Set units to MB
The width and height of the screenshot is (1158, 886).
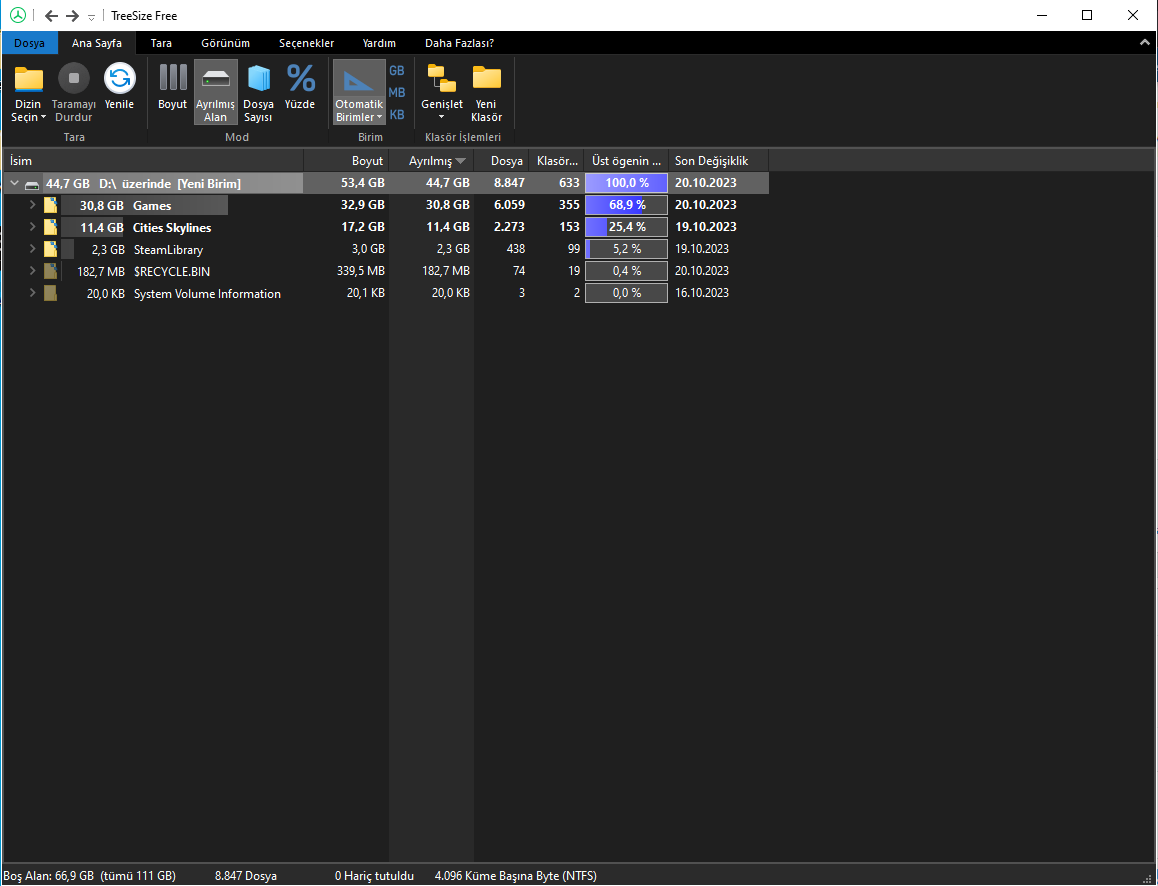tap(397, 92)
